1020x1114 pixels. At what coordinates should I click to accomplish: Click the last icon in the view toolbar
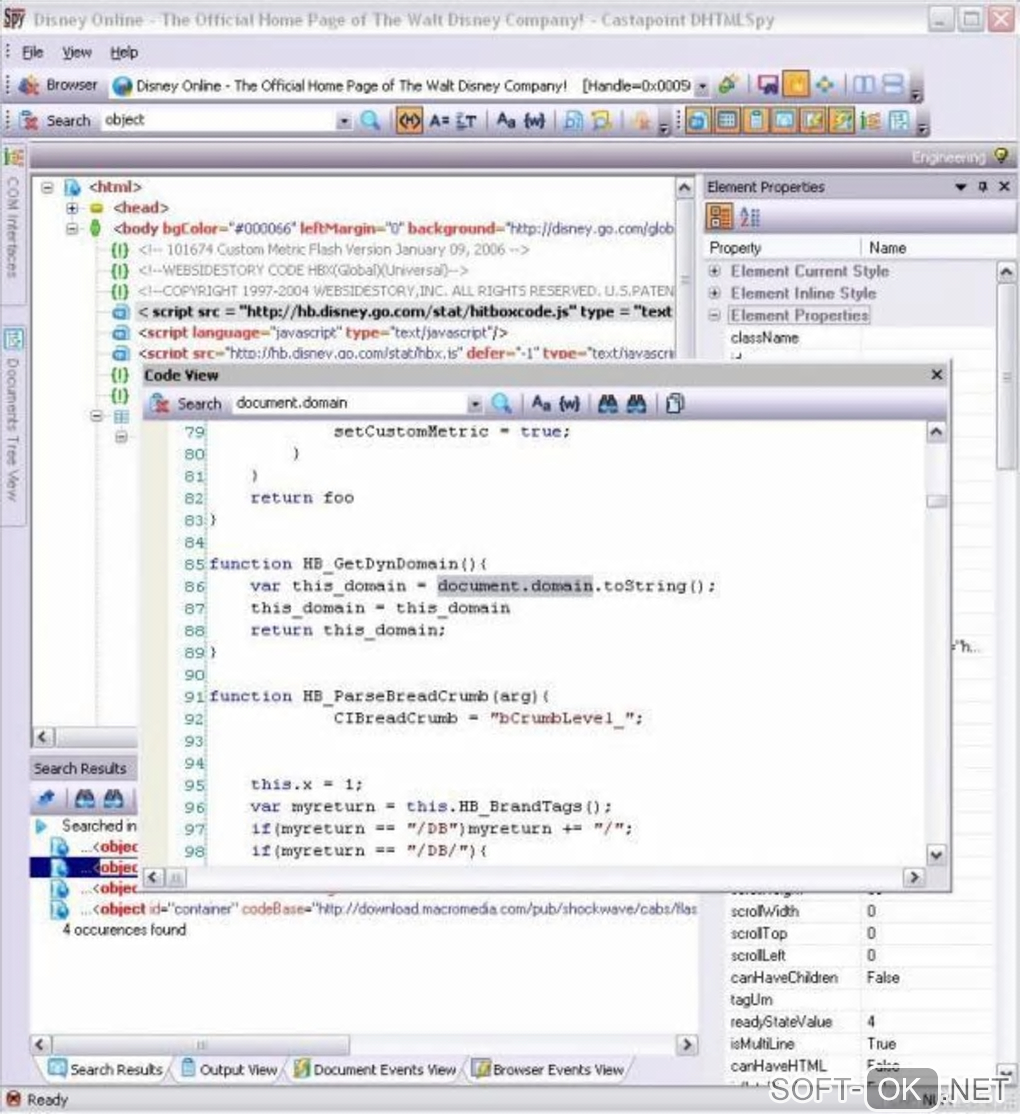click(899, 121)
